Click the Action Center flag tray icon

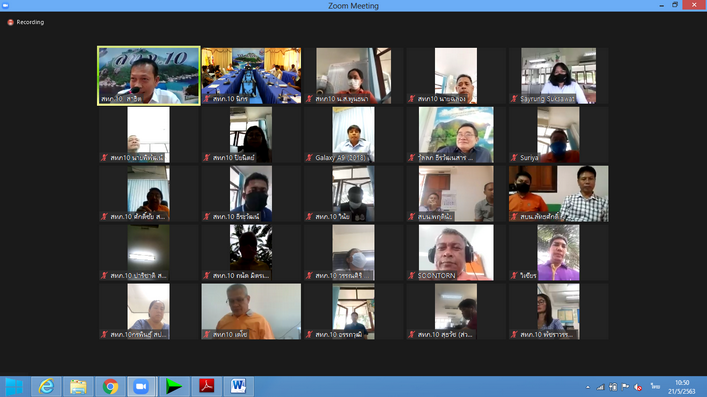(x=625, y=387)
